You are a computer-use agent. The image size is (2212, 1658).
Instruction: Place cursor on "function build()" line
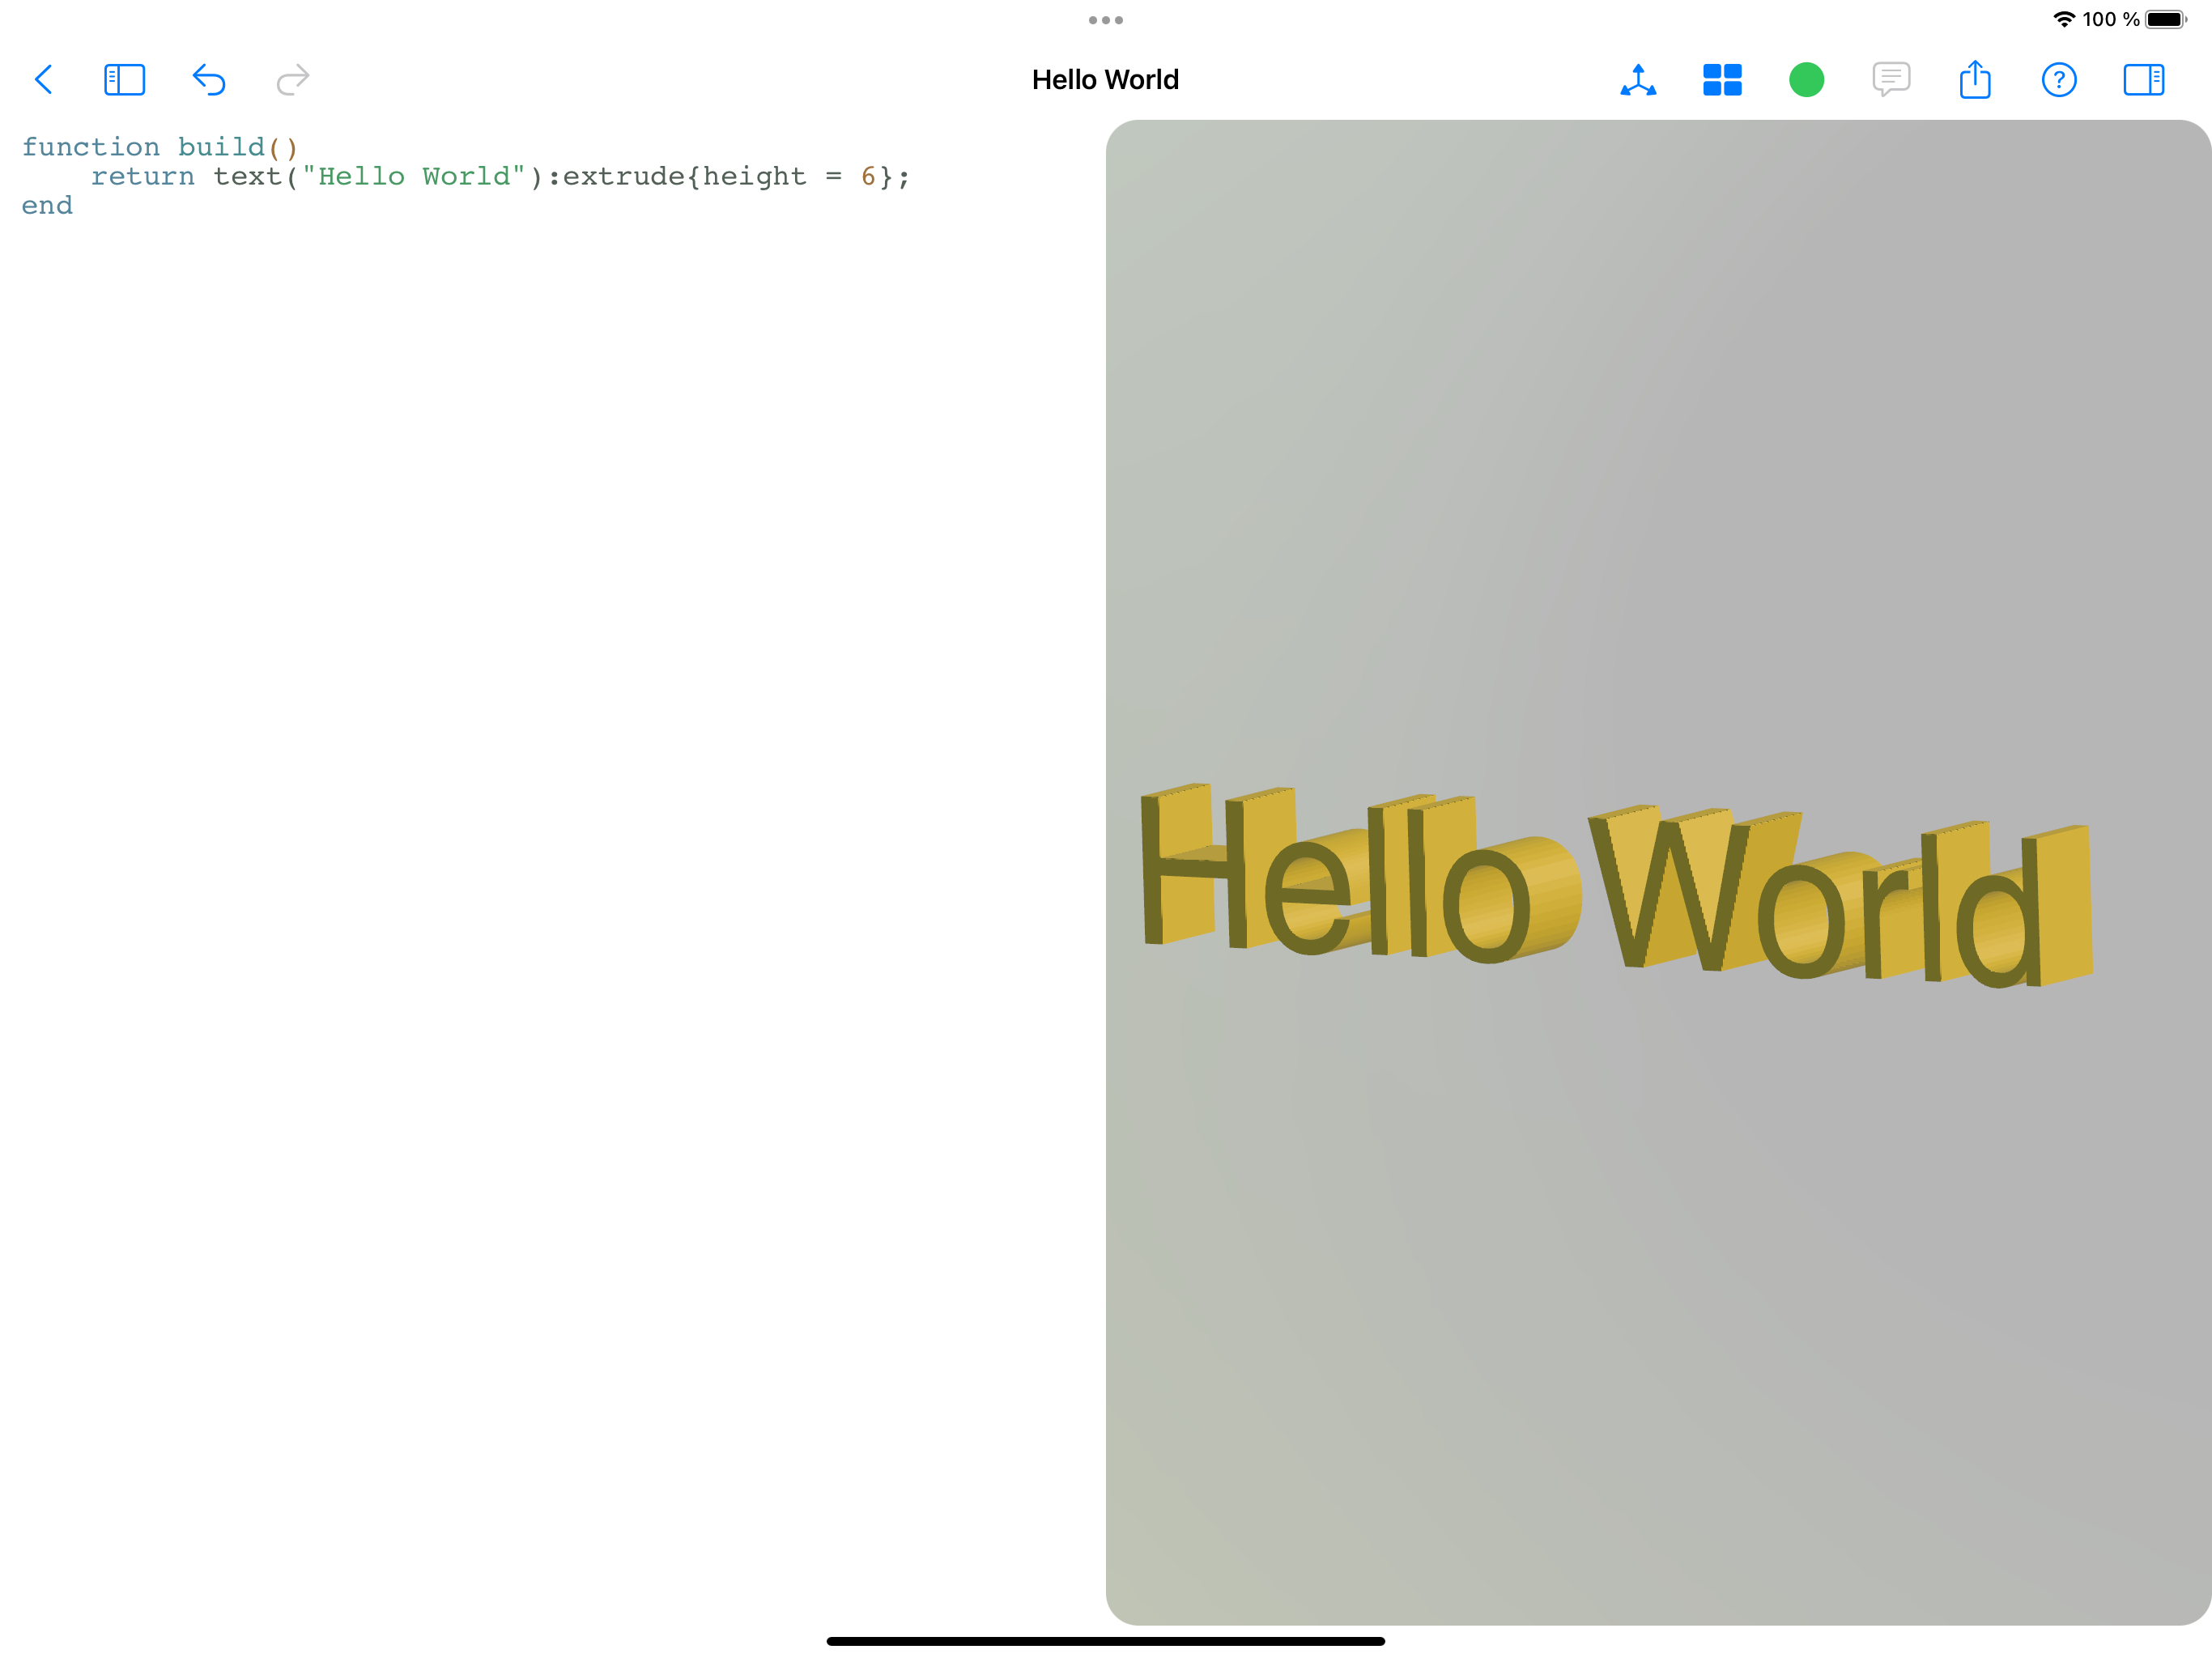coord(160,147)
